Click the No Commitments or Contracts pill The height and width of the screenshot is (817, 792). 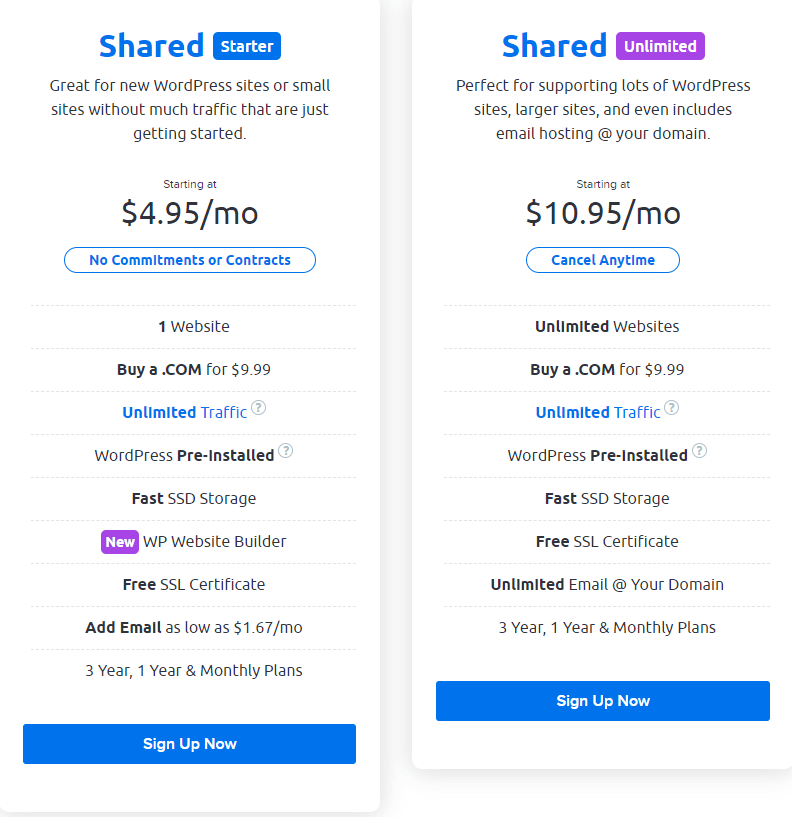pyautogui.click(x=190, y=260)
